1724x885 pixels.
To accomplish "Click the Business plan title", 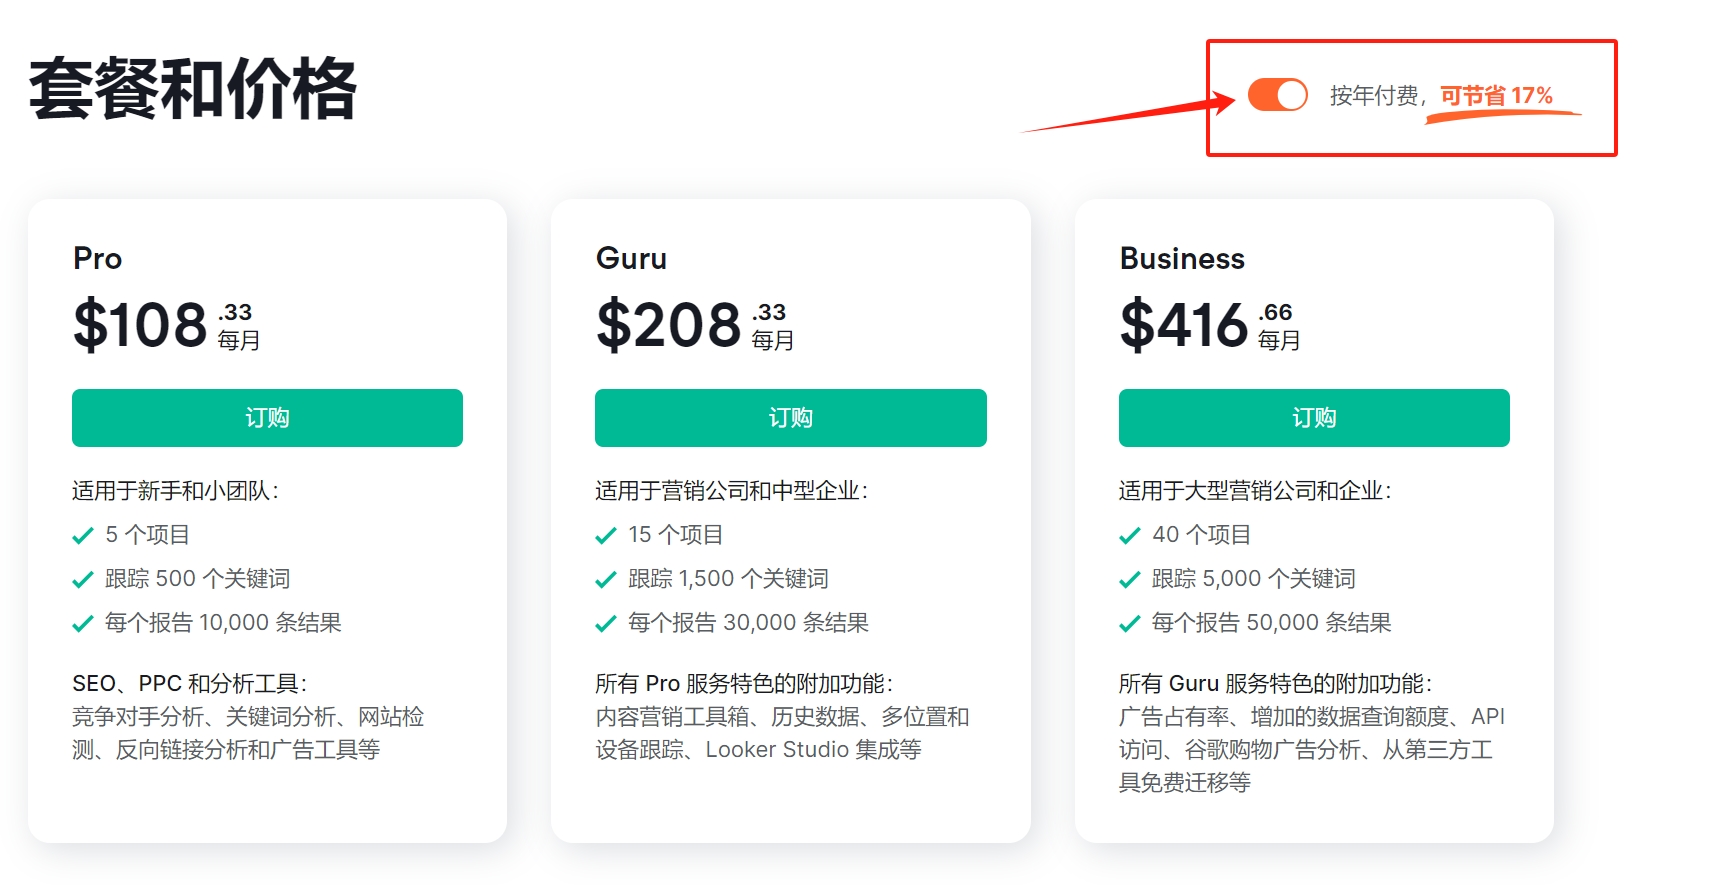I will [x=1181, y=259].
